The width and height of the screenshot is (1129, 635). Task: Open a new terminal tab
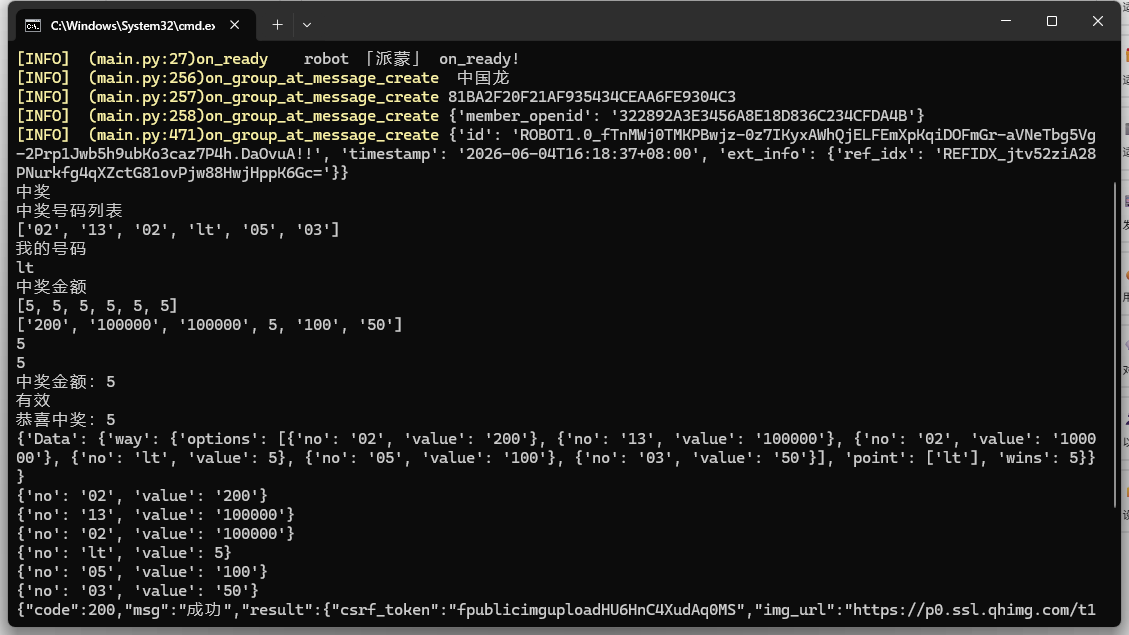click(x=277, y=24)
